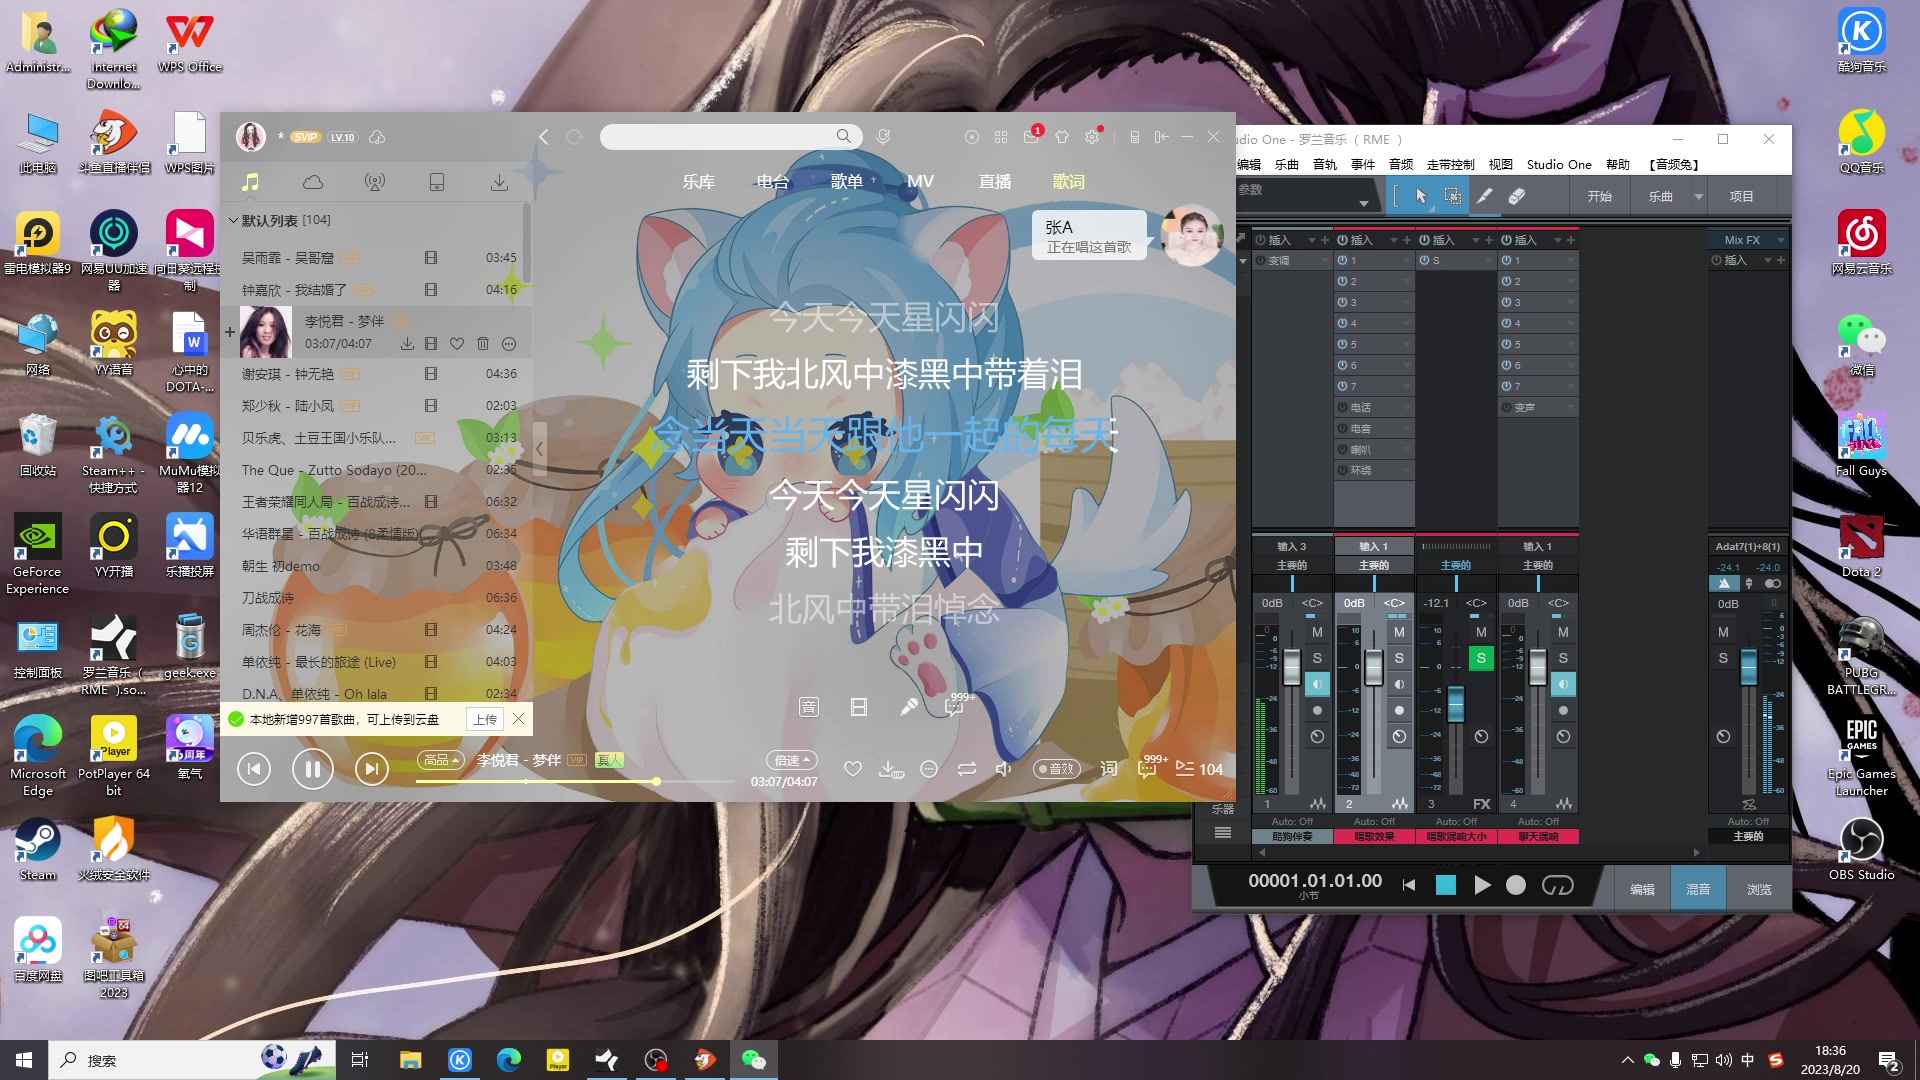Click the 上传 upload button in the notification
1920x1080 pixels.
485,719
